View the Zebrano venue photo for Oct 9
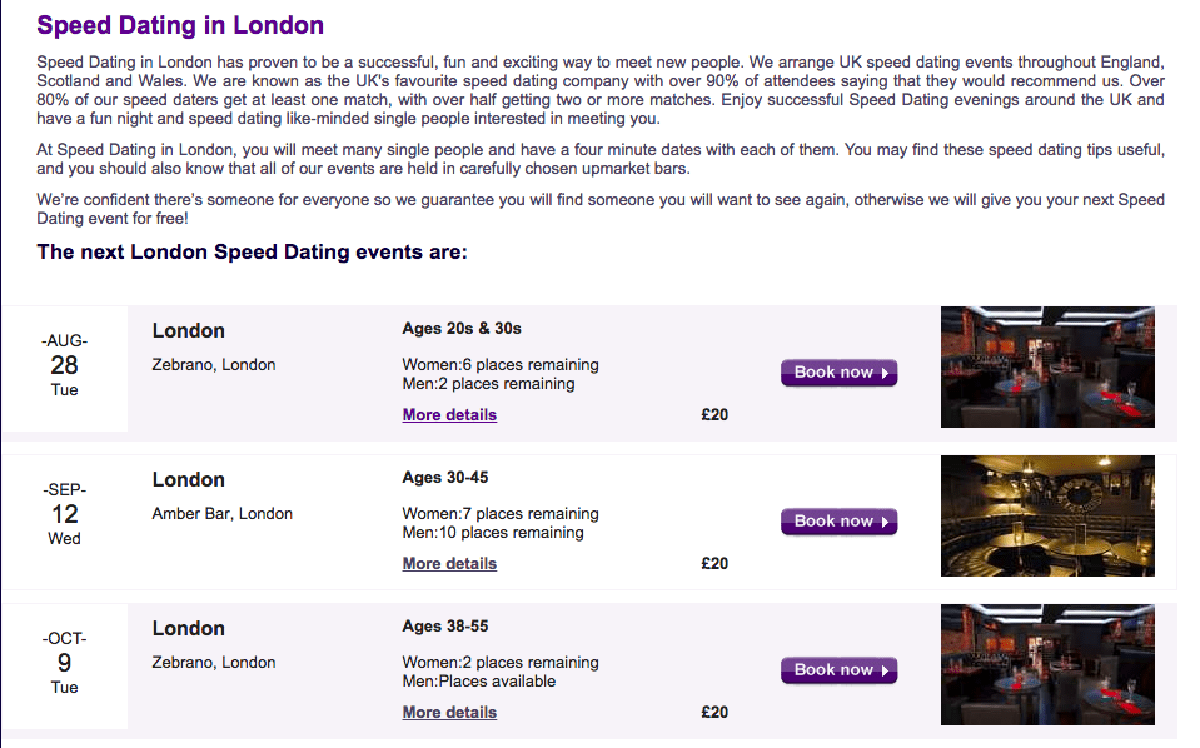 1048,665
